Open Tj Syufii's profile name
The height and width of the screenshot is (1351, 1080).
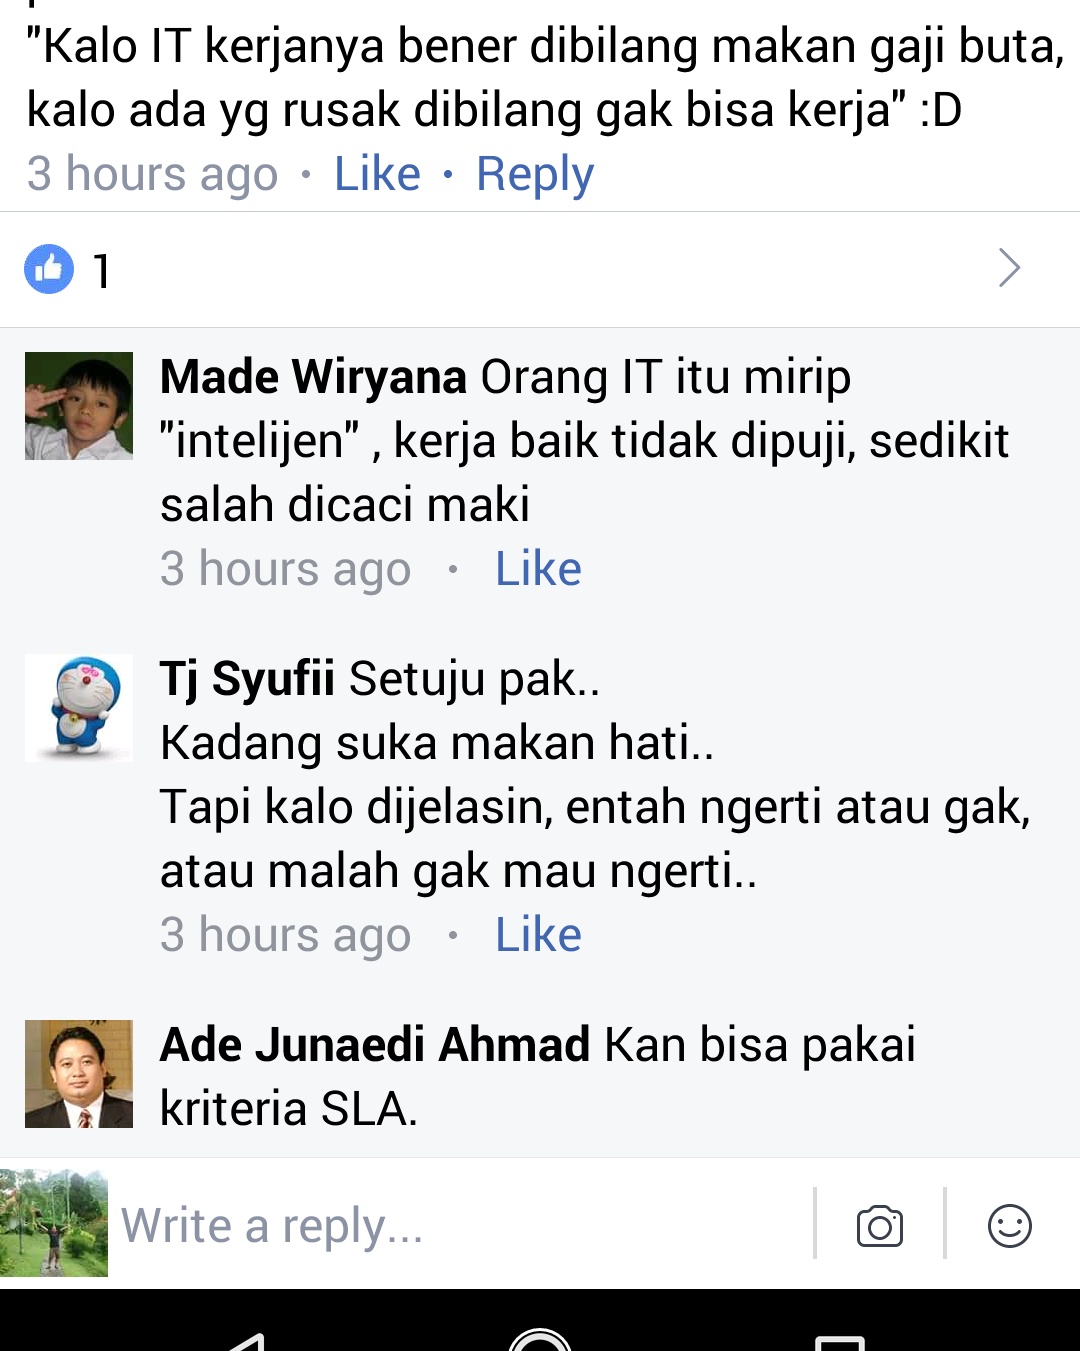pyautogui.click(x=247, y=680)
